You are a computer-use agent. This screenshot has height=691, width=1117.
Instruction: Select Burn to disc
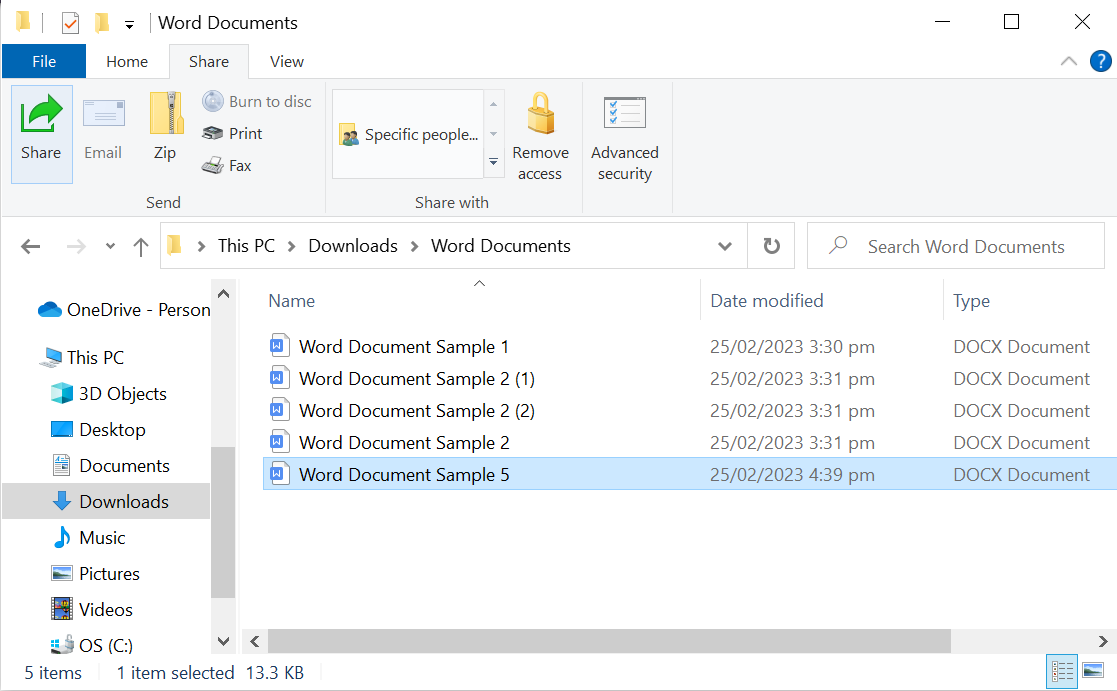tap(258, 101)
